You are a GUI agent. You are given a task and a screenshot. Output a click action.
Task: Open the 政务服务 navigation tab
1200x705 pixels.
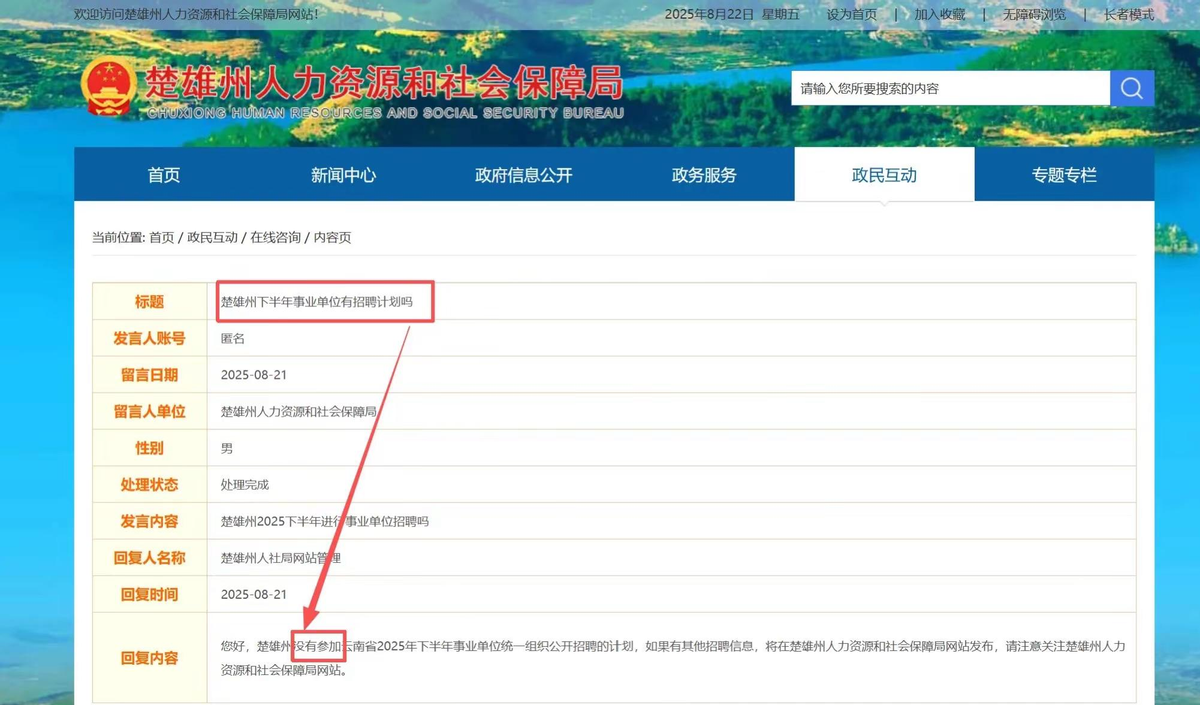[704, 175]
